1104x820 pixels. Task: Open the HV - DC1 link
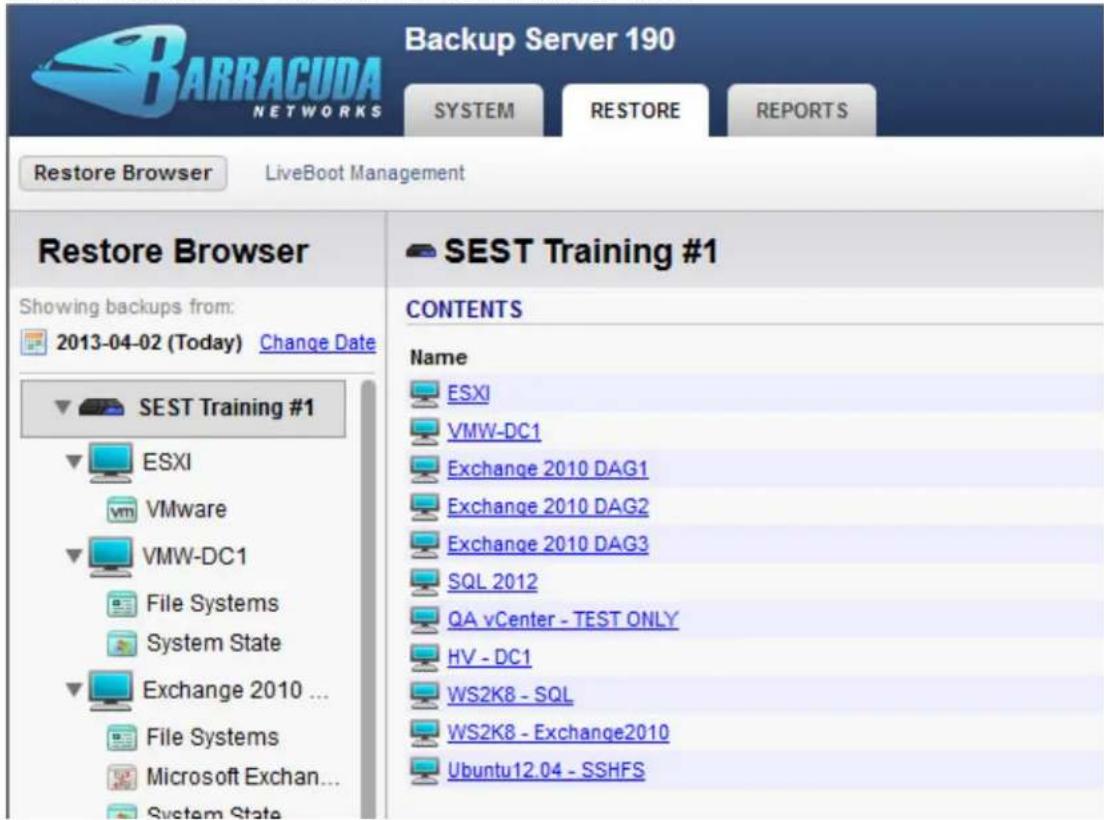pos(489,657)
